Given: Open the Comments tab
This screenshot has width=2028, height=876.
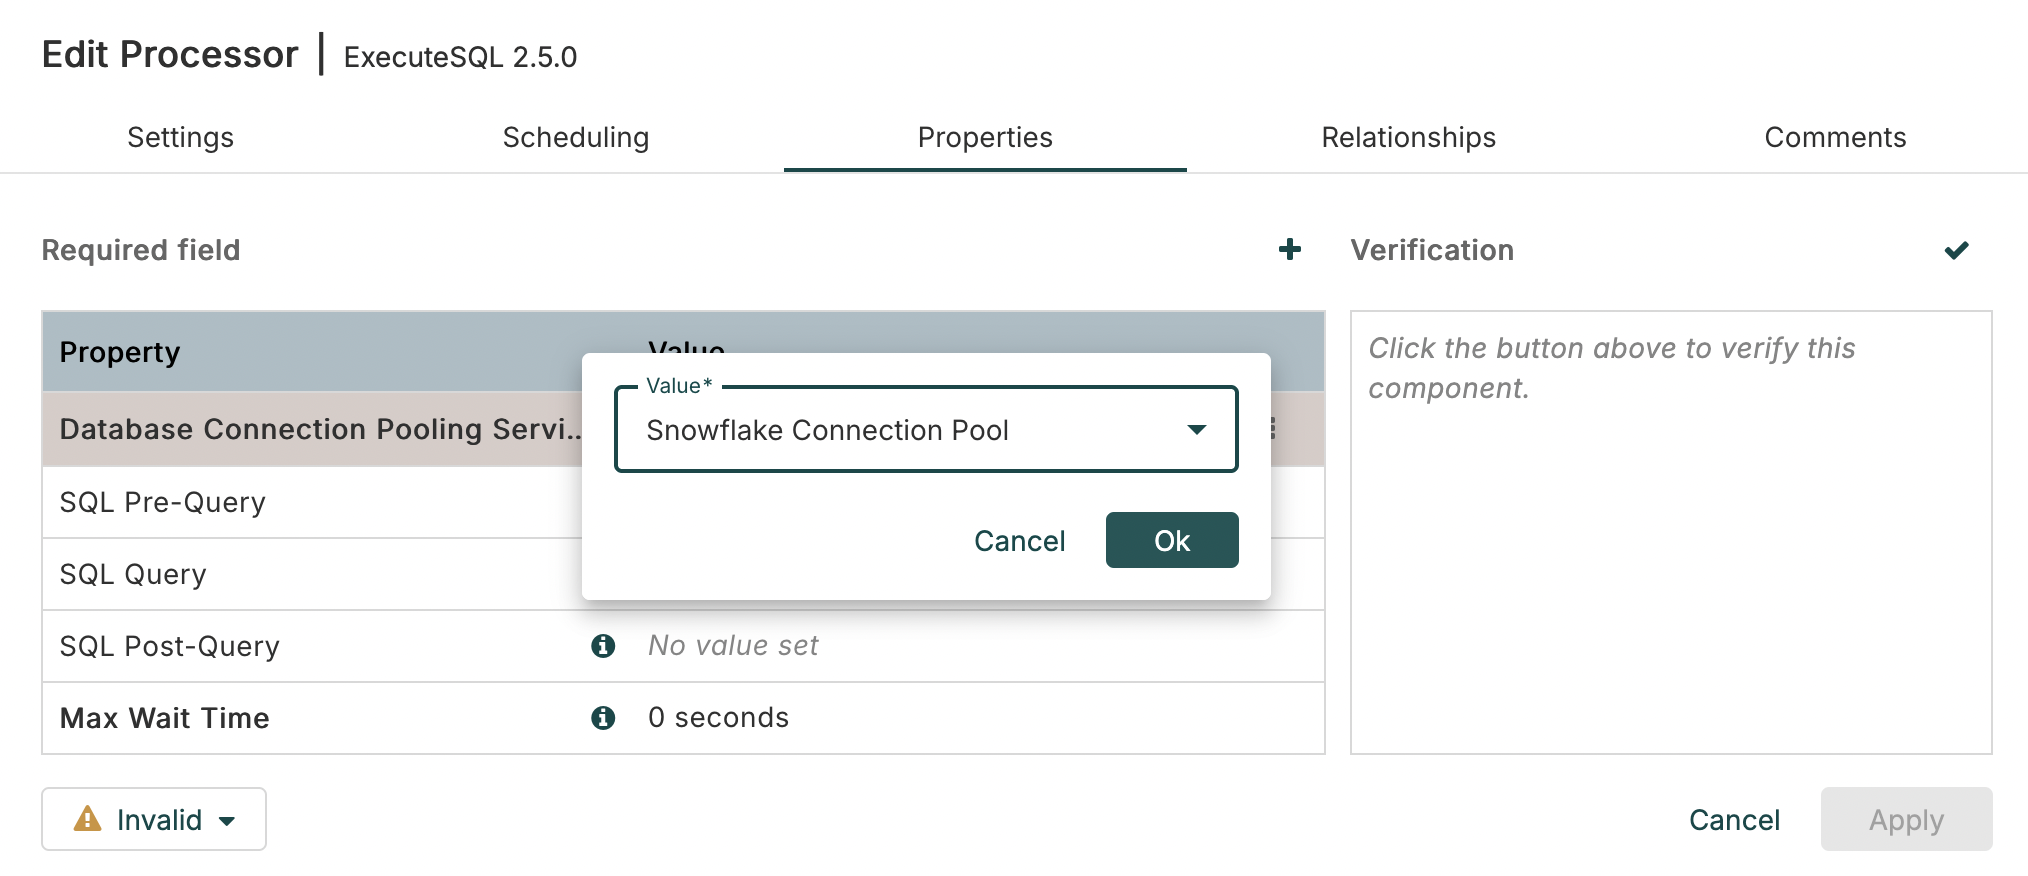Looking at the screenshot, I should coord(1834,137).
